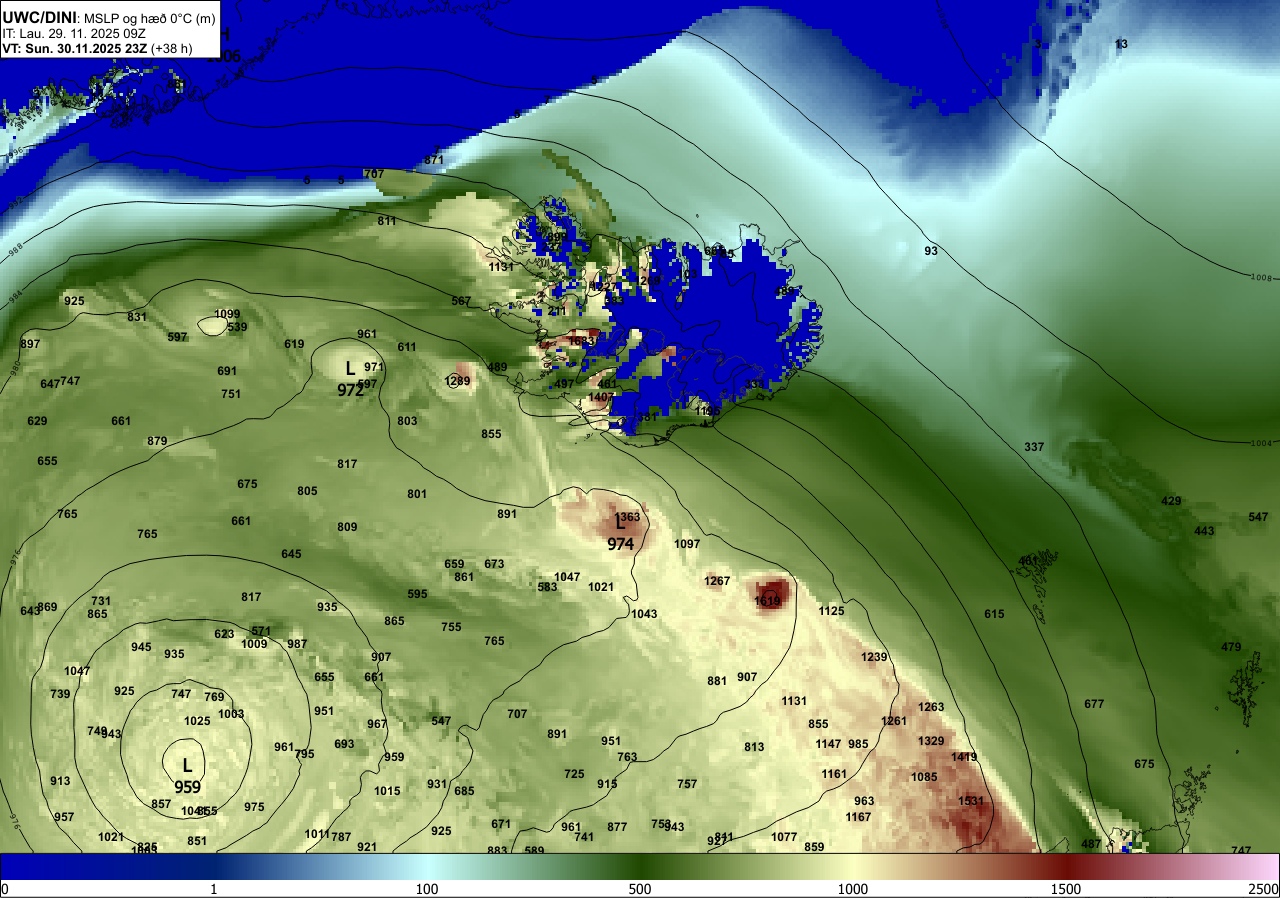Click the height value 1015
The height and width of the screenshot is (898, 1280).
pos(387,791)
